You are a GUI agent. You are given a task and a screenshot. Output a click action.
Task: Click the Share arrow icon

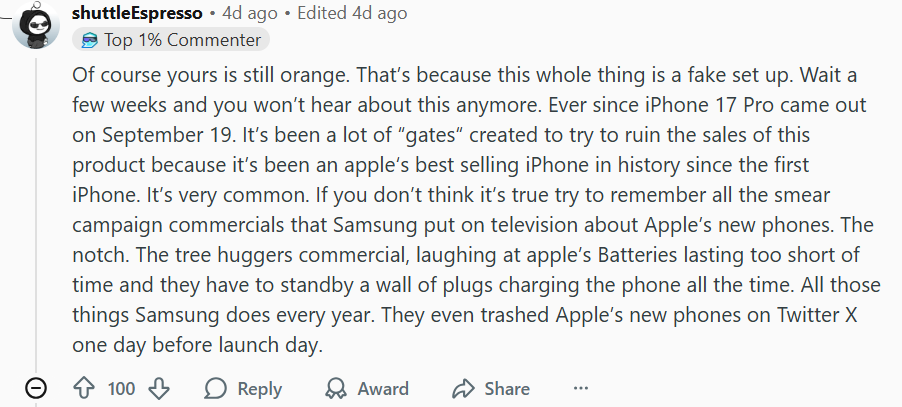[x=463, y=388]
